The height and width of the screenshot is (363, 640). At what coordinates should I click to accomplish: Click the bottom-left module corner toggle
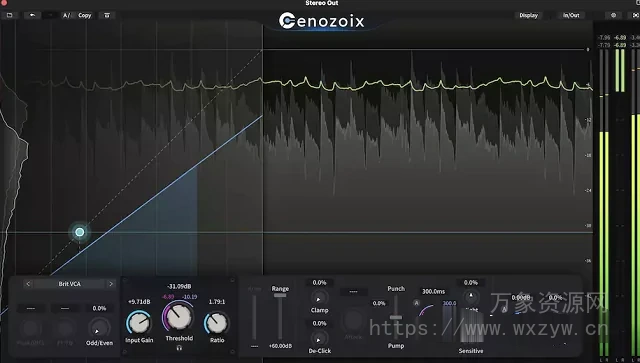125,352
